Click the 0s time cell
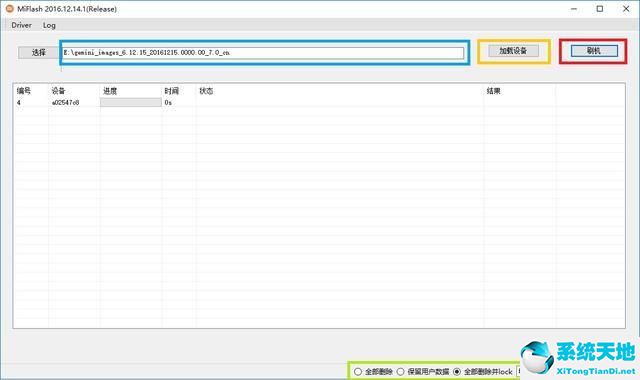The width and height of the screenshot is (640, 380). coord(168,102)
